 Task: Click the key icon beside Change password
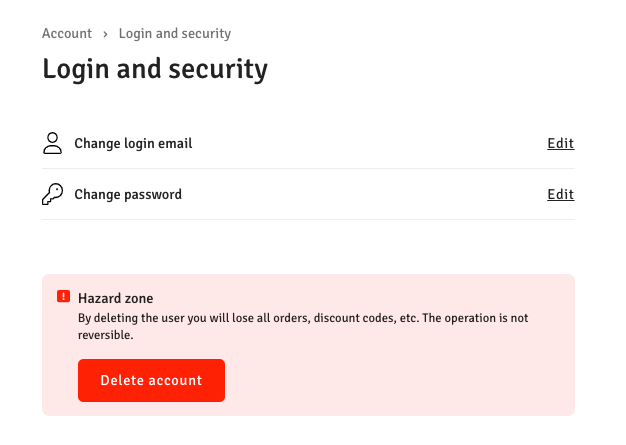tap(52, 194)
